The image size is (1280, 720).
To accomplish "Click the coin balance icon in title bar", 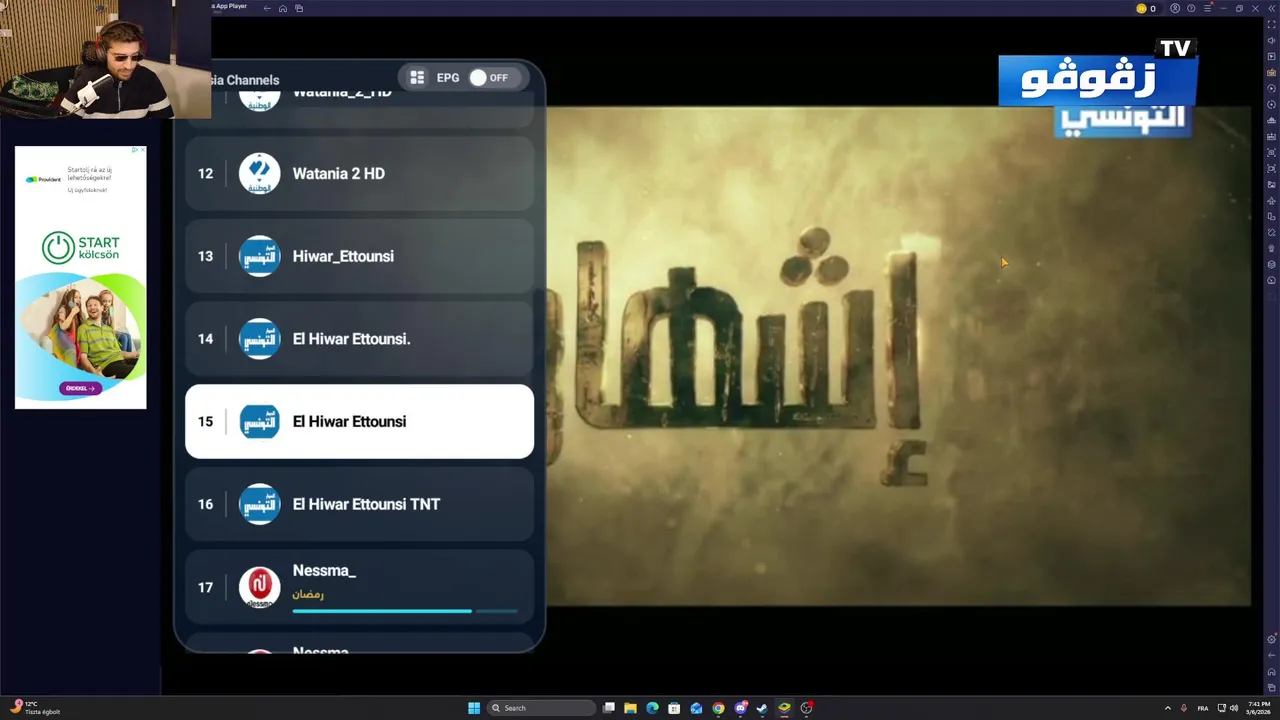I will (1141, 8).
